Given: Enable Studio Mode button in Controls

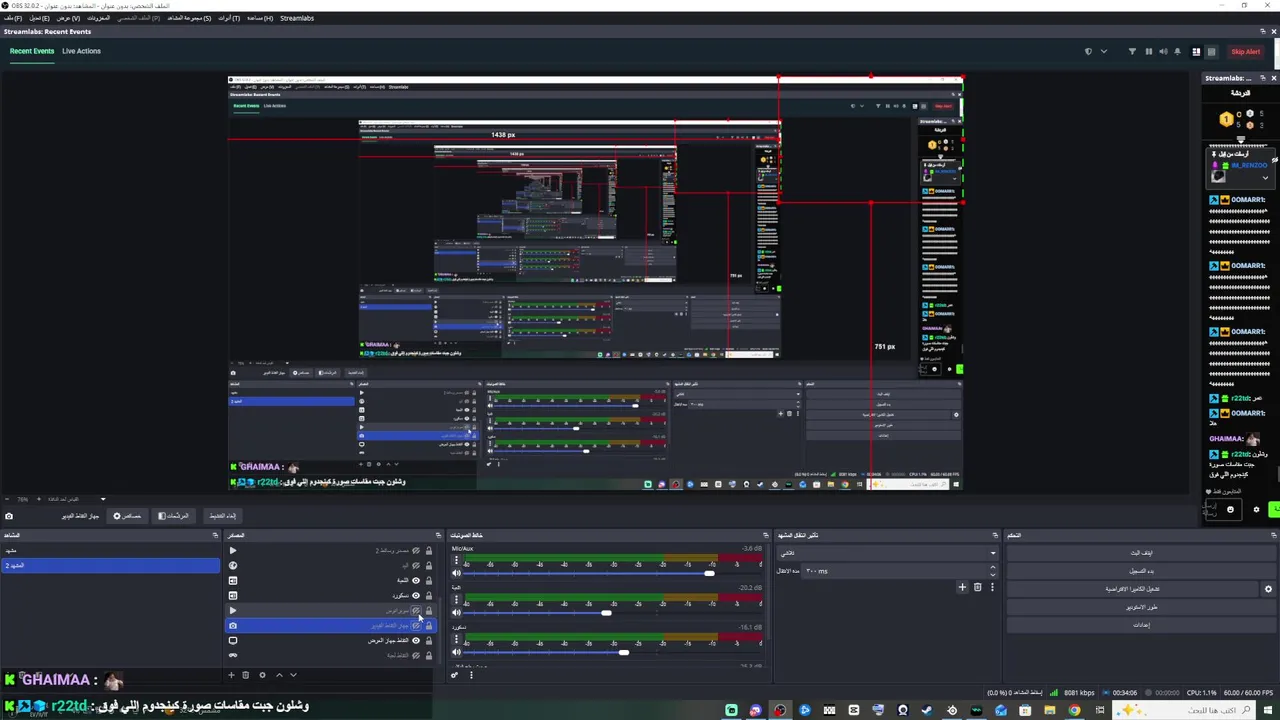Looking at the screenshot, I should [x=1141, y=607].
